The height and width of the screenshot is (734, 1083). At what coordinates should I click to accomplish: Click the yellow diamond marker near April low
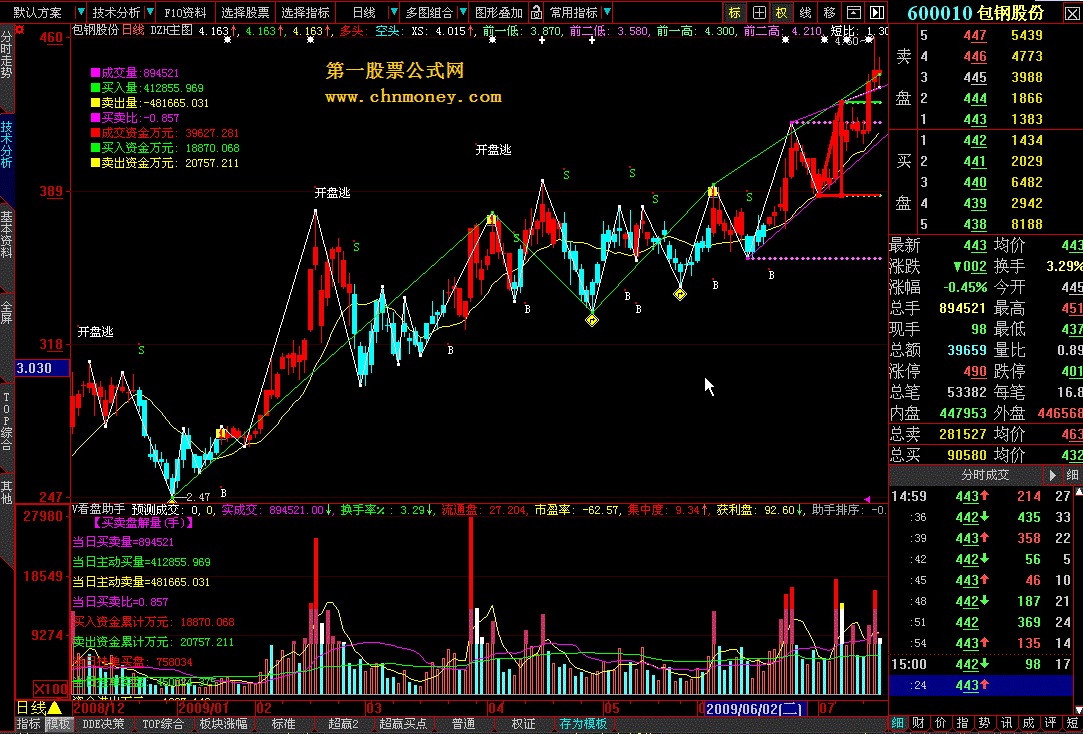point(592,320)
